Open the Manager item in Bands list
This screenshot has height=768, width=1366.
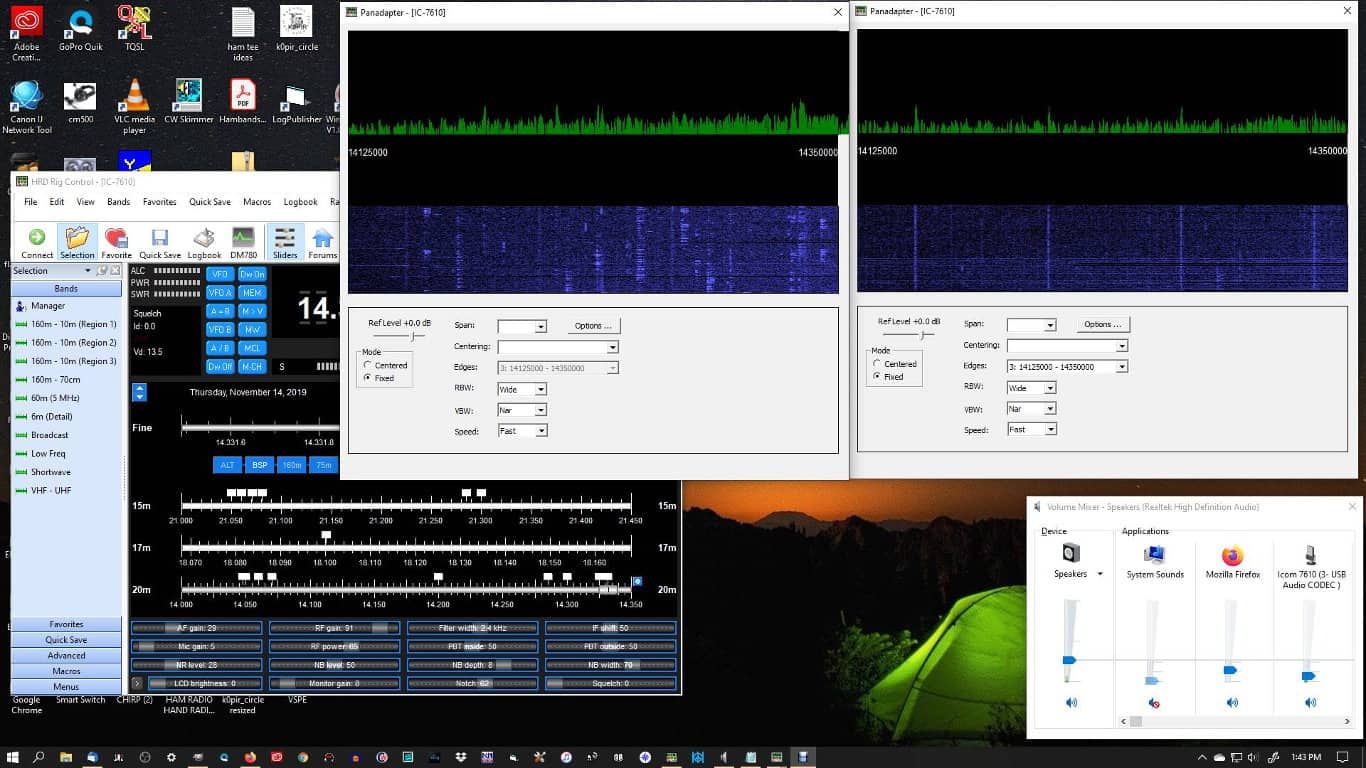tap(47, 306)
